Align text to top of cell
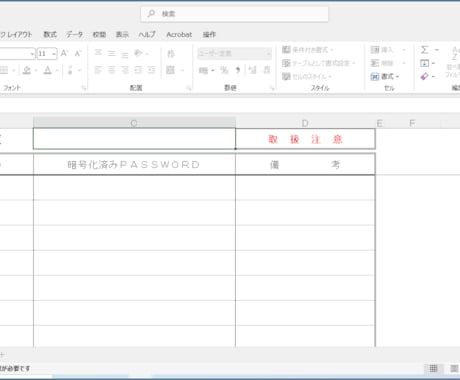 (98, 53)
